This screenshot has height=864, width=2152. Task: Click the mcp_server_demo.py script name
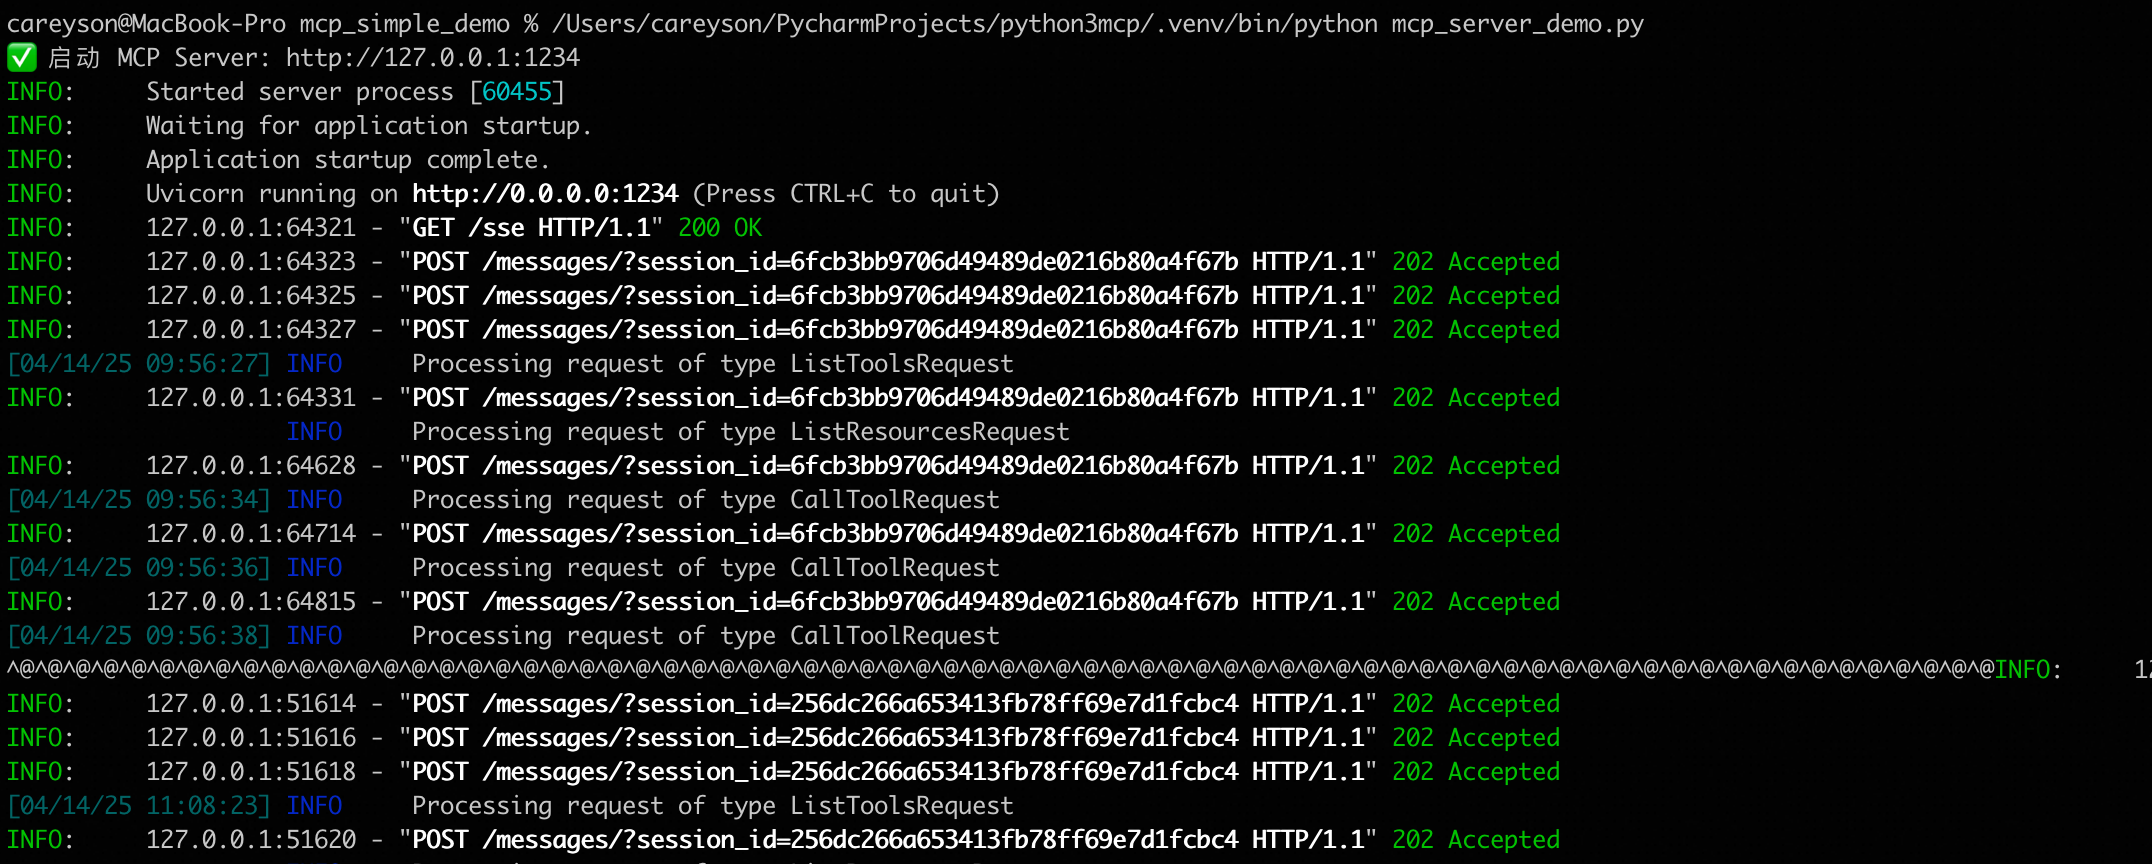(x=1517, y=24)
